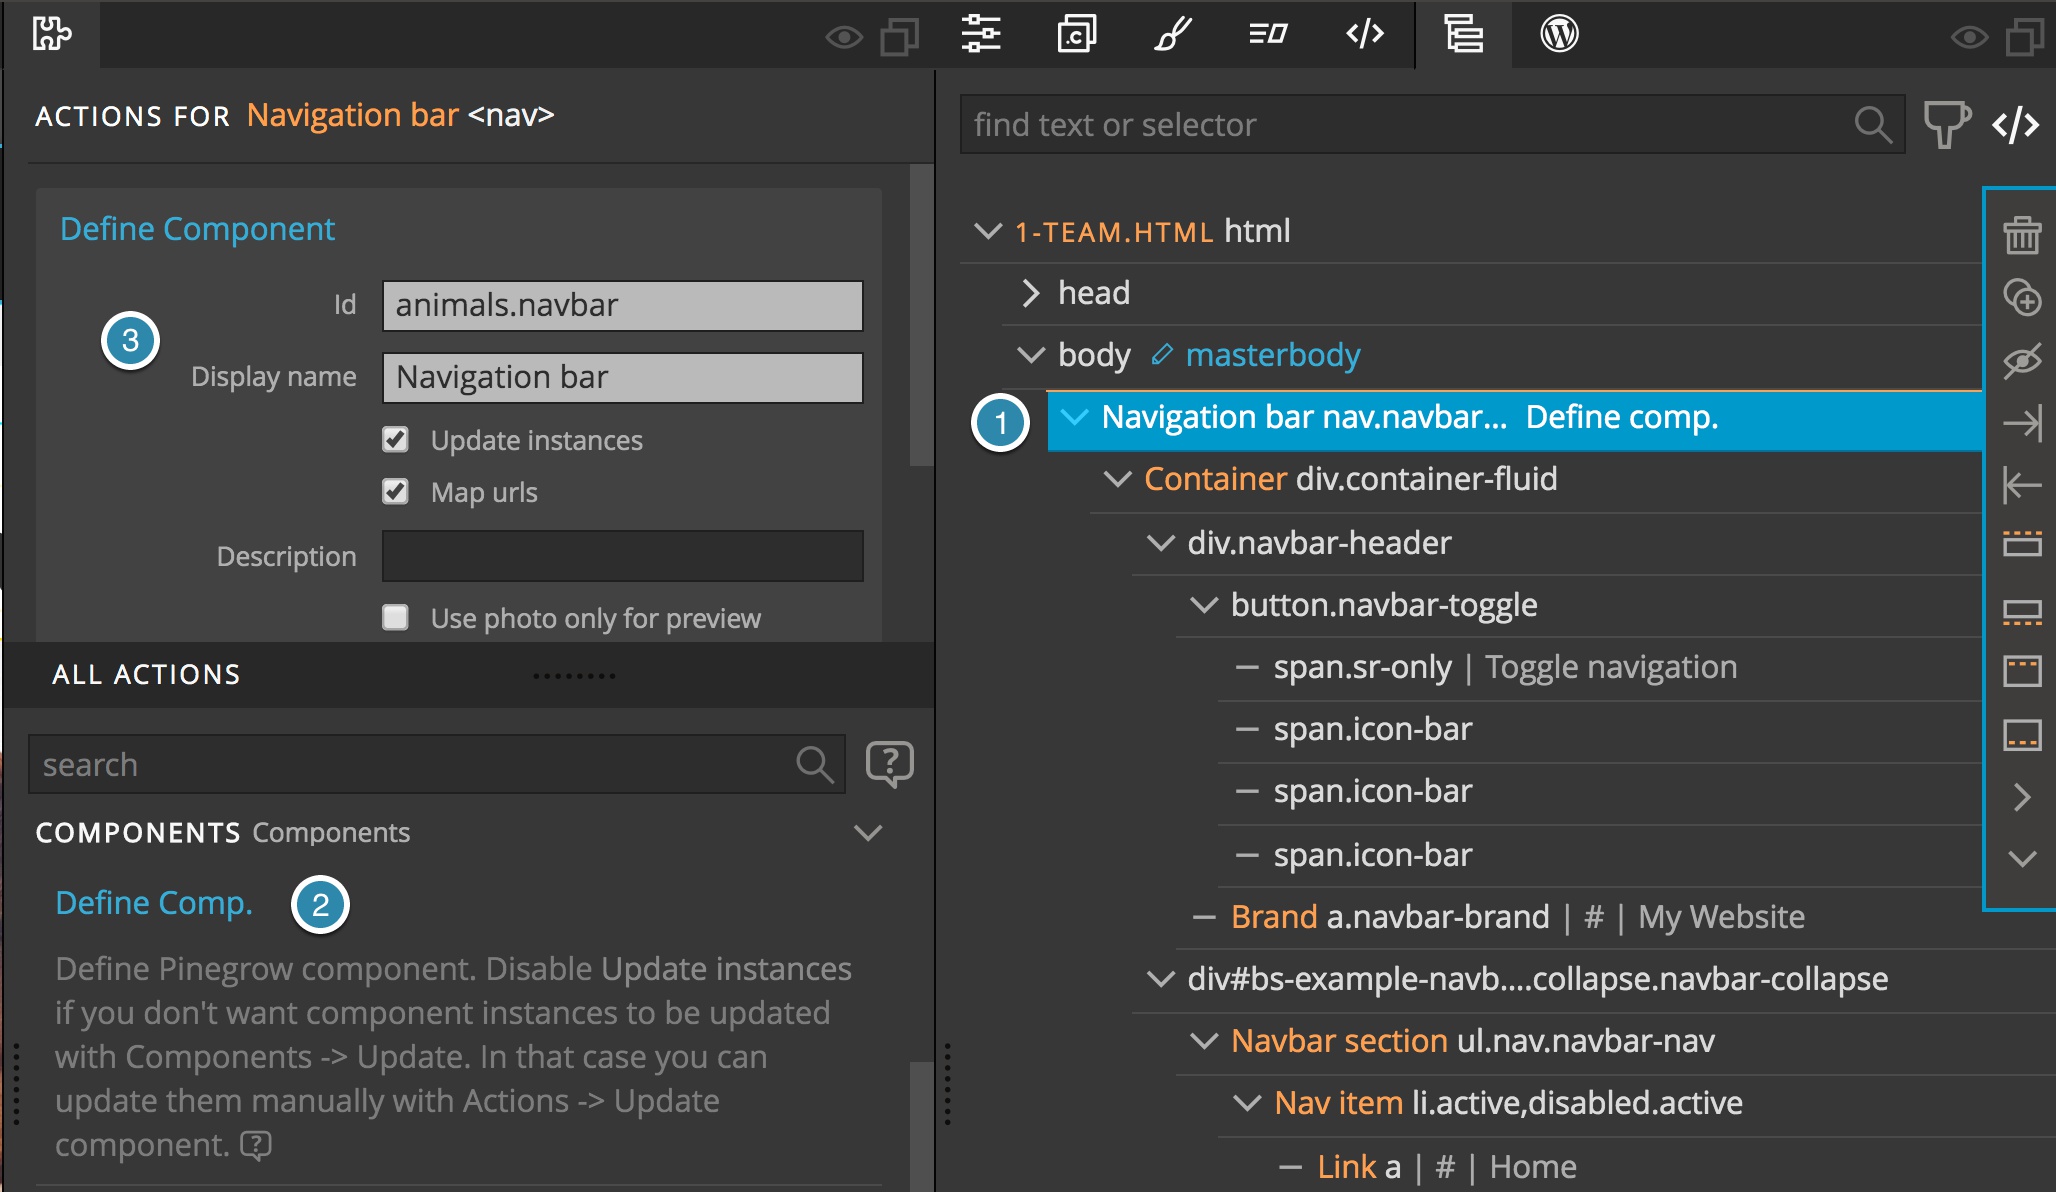Click the insert before icon
The width and height of the screenshot is (2056, 1192).
click(x=2022, y=543)
